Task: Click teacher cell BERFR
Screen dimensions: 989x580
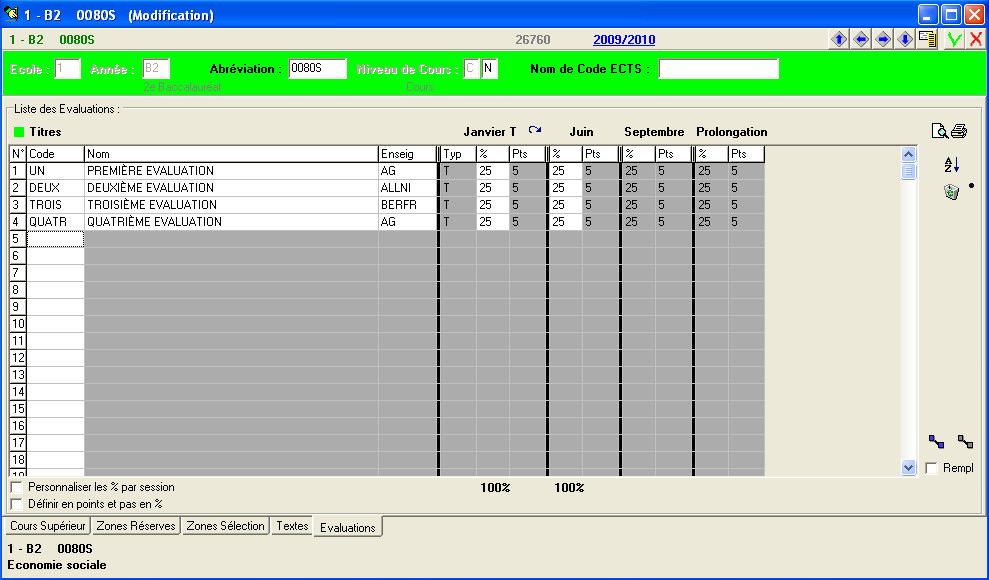Action: point(407,205)
